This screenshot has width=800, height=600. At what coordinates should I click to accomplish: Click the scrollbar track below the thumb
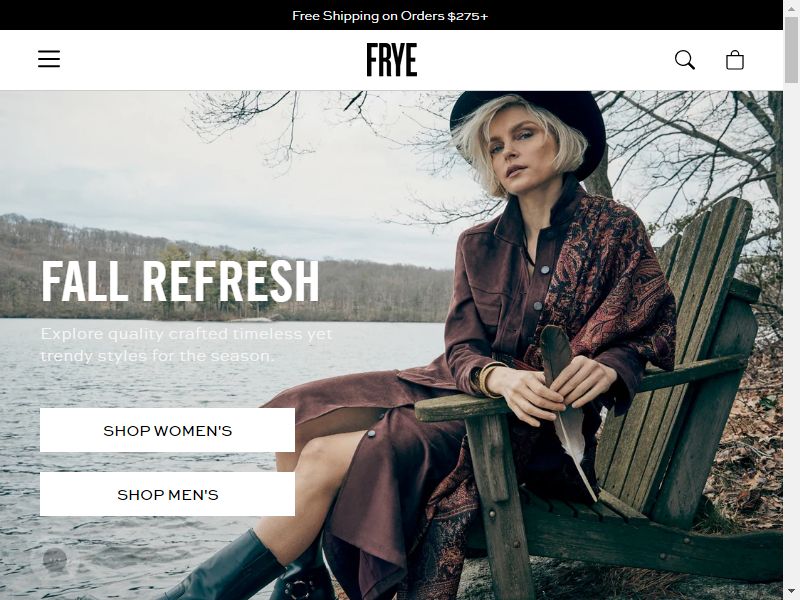pyautogui.click(x=791, y=332)
